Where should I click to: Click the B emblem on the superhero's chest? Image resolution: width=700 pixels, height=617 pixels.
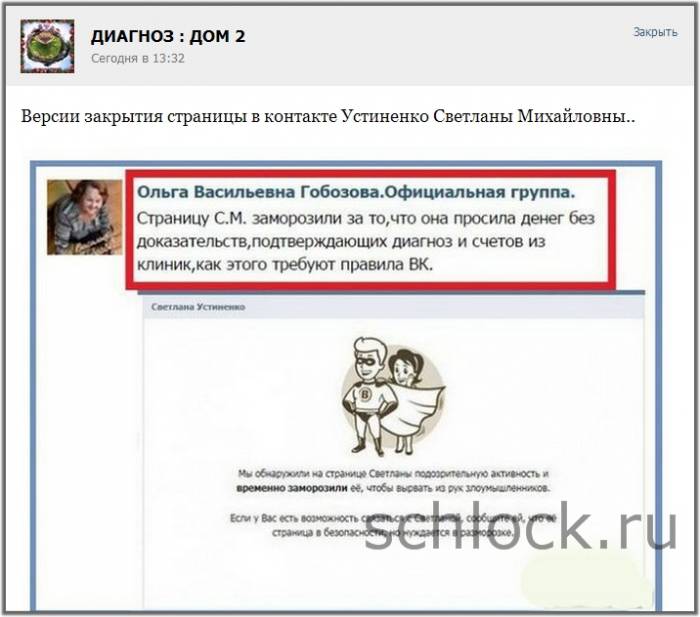pos(365,394)
